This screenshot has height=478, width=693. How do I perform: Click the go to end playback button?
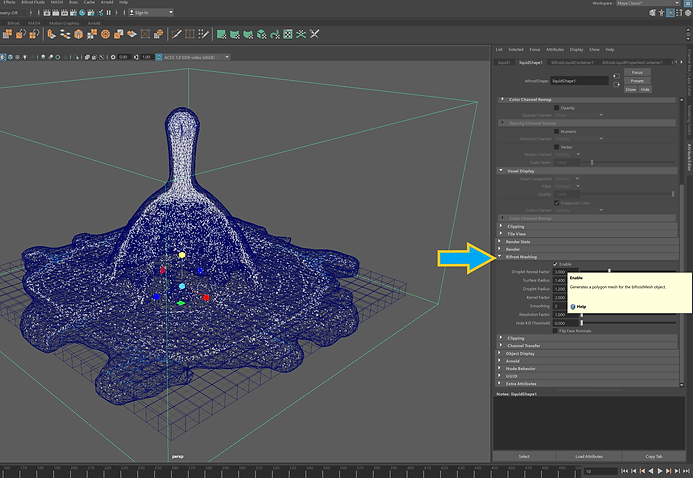coord(685,471)
